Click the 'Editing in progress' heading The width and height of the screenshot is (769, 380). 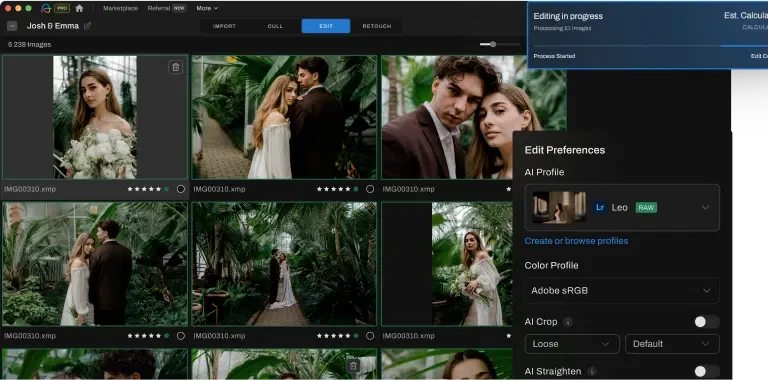[568, 16]
